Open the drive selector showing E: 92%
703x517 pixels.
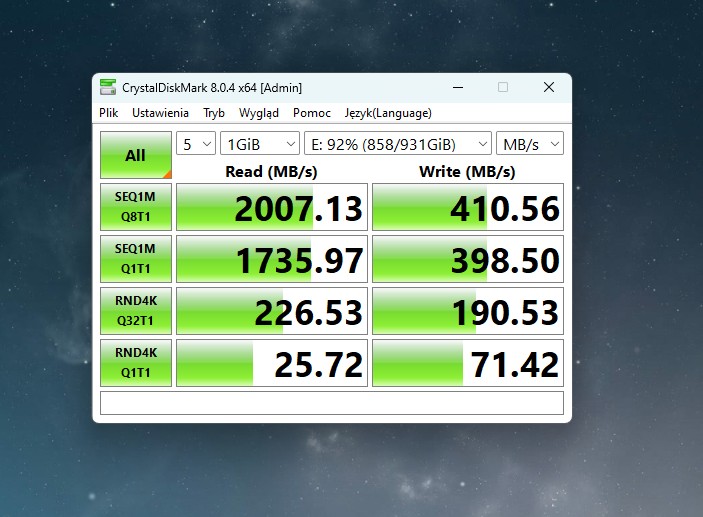398,143
